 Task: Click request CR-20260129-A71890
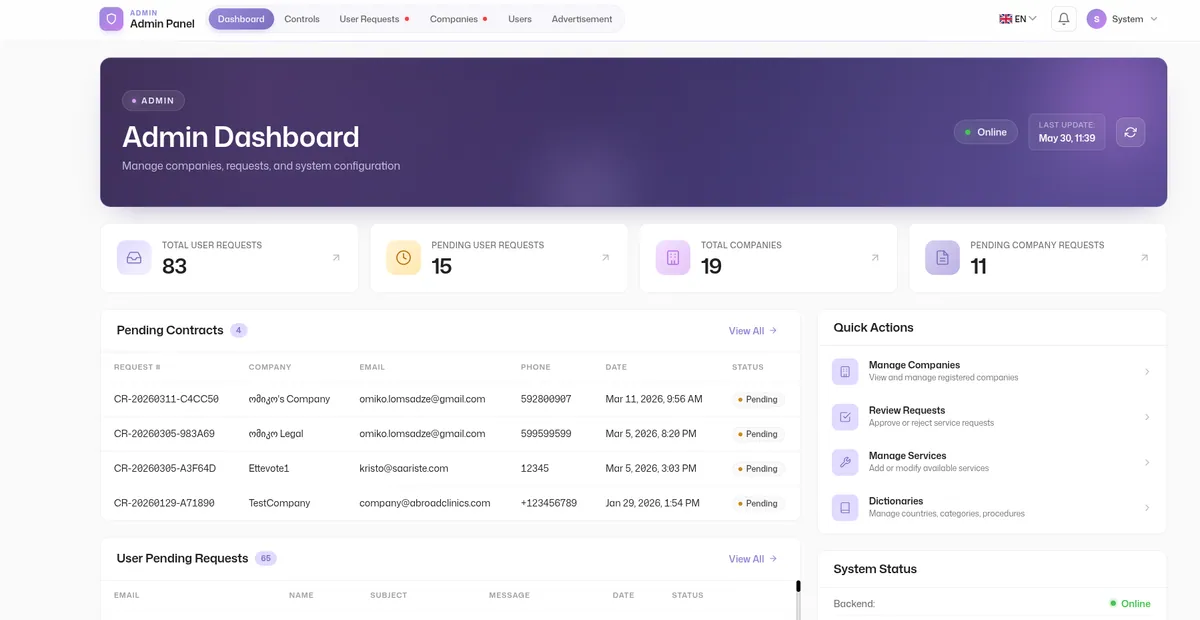(164, 503)
